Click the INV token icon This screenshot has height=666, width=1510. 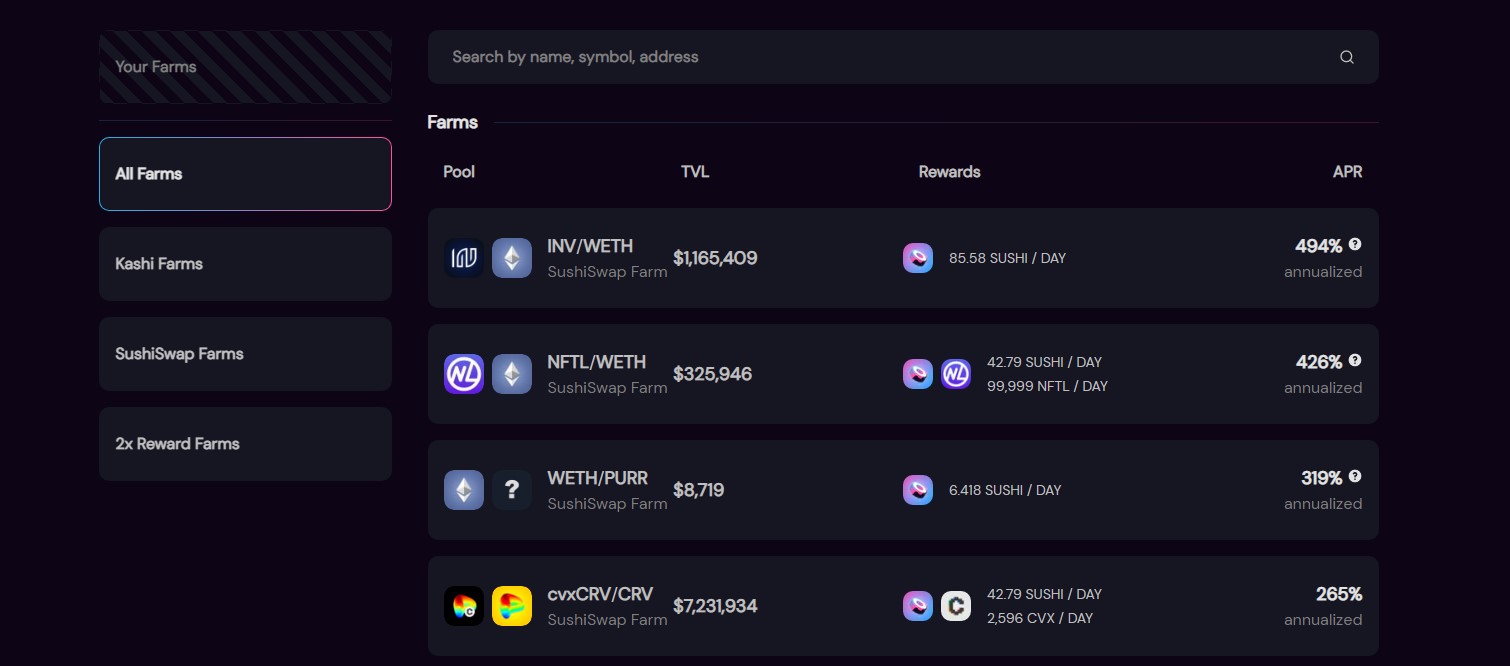pos(464,258)
